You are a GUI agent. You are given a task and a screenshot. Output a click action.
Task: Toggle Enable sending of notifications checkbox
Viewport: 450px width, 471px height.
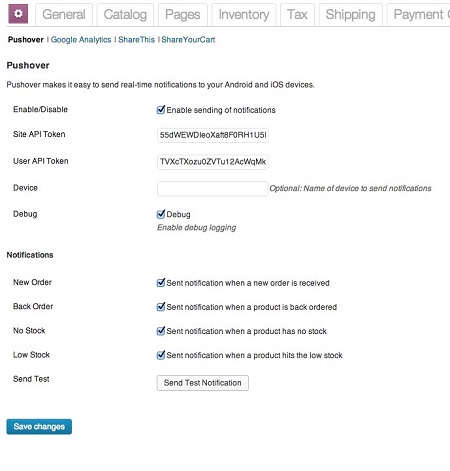pyautogui.click(x=161, y=110)
